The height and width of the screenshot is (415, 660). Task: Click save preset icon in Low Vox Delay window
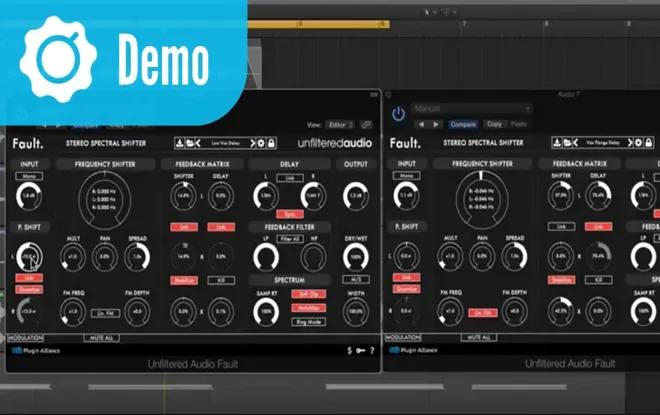tap(179, 143)
